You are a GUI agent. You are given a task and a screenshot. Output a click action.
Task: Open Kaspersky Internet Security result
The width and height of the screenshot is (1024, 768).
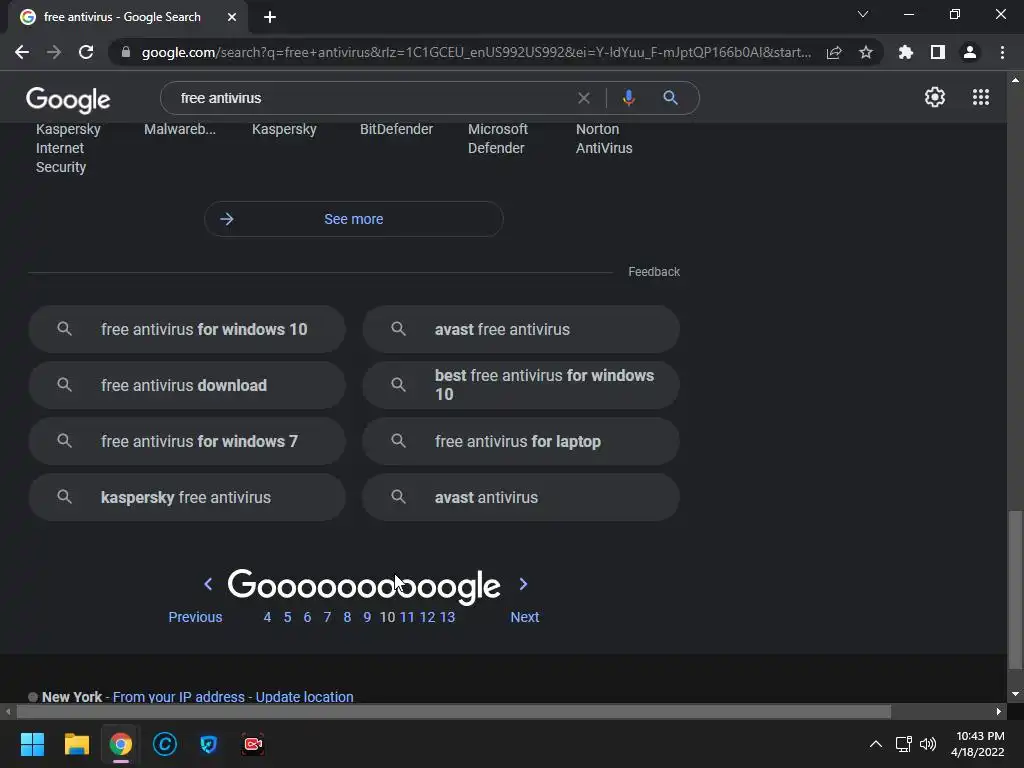click(68, 148)
